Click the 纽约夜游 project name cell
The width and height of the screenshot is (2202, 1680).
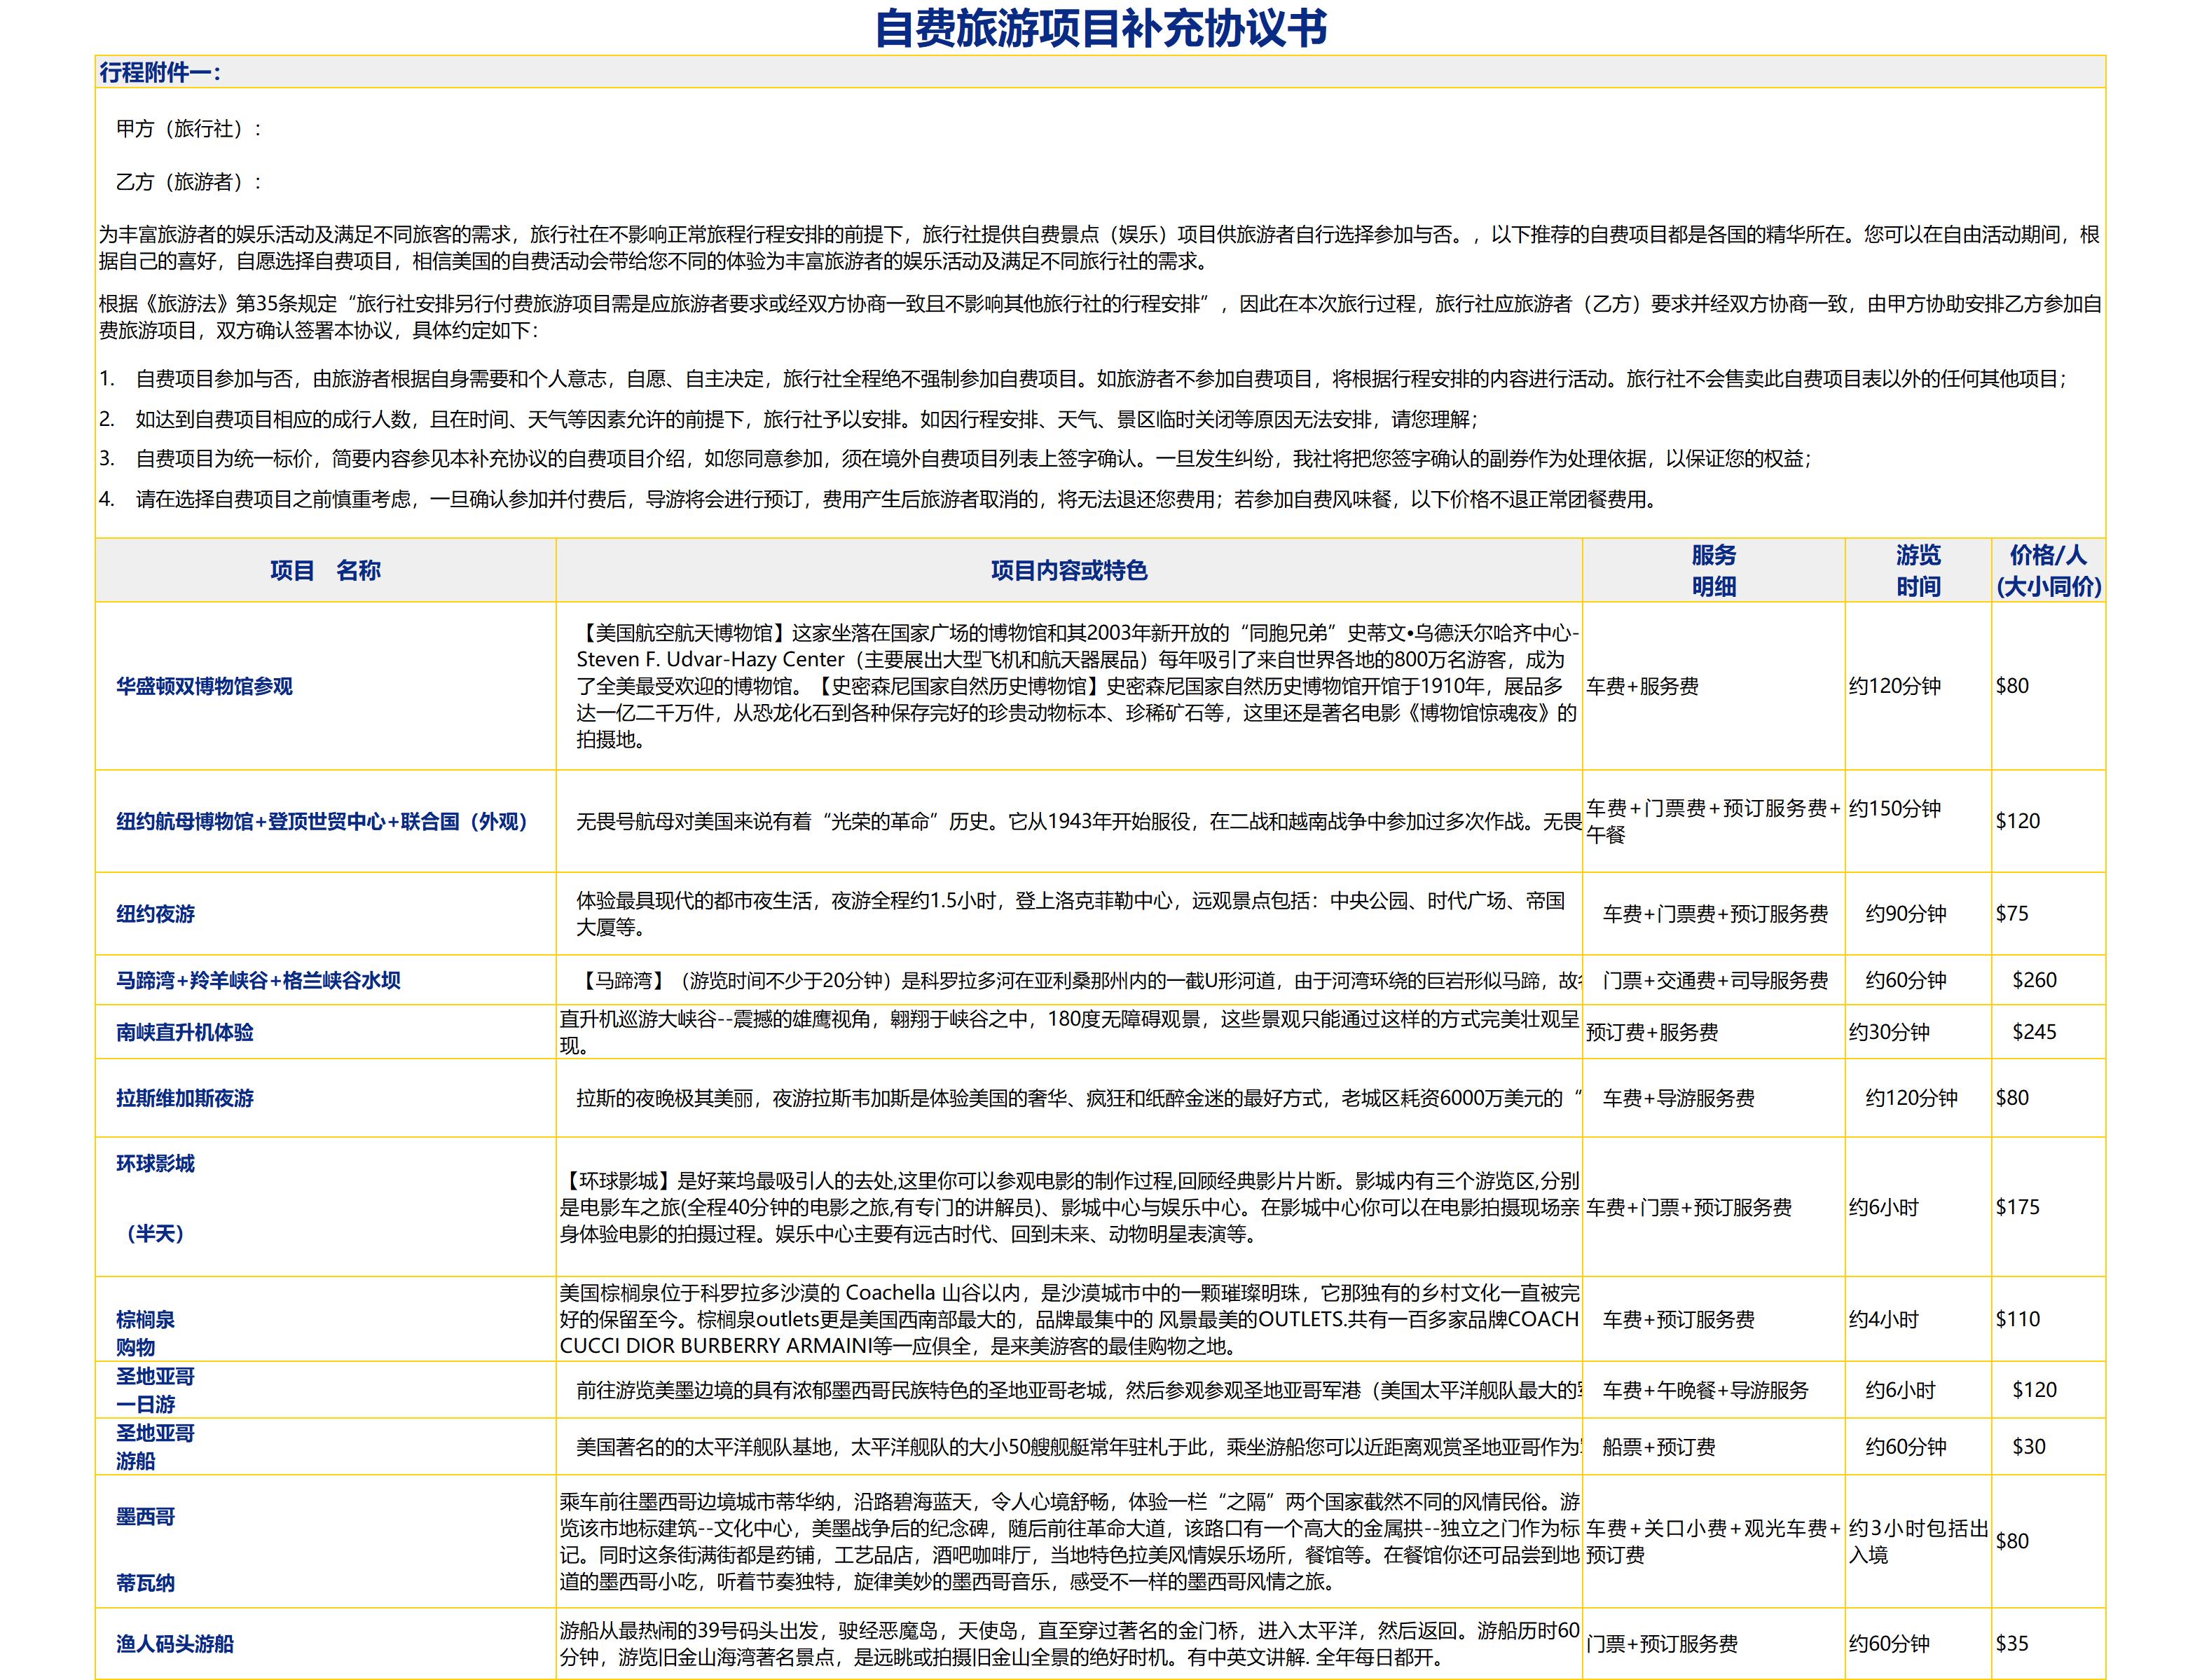click(325, 914)
